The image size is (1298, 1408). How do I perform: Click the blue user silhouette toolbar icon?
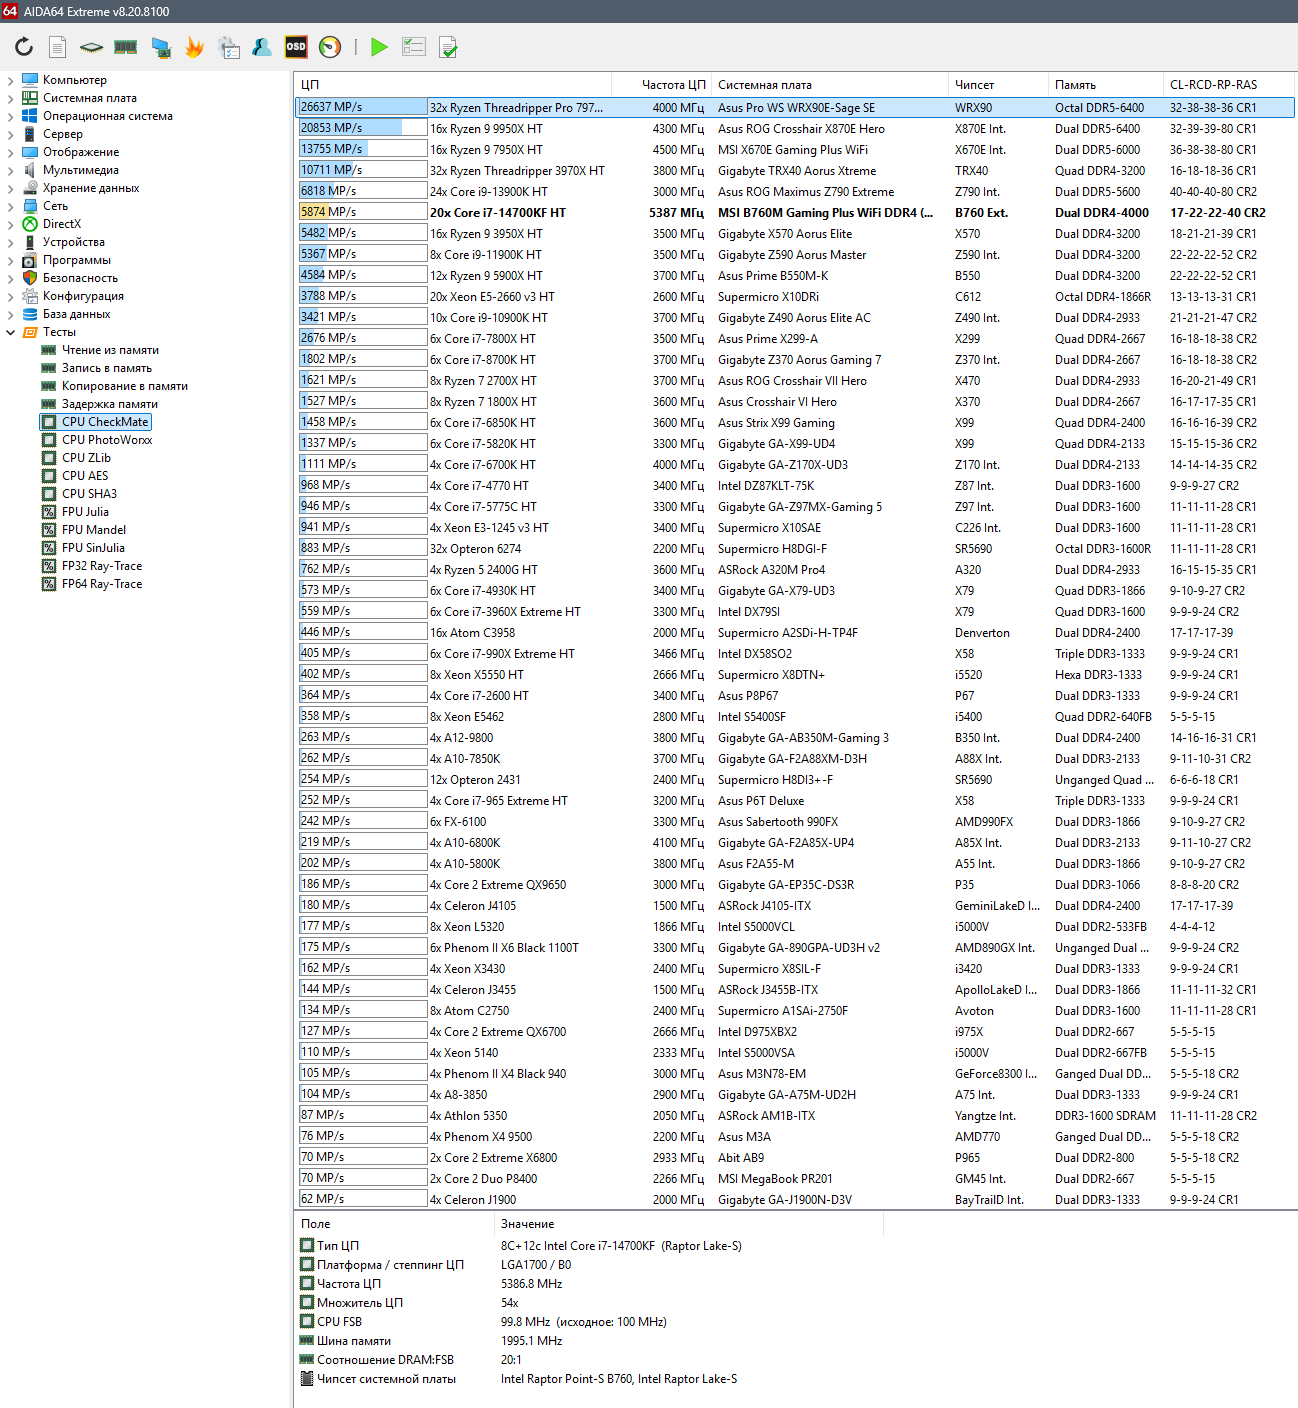click(262, 47)
